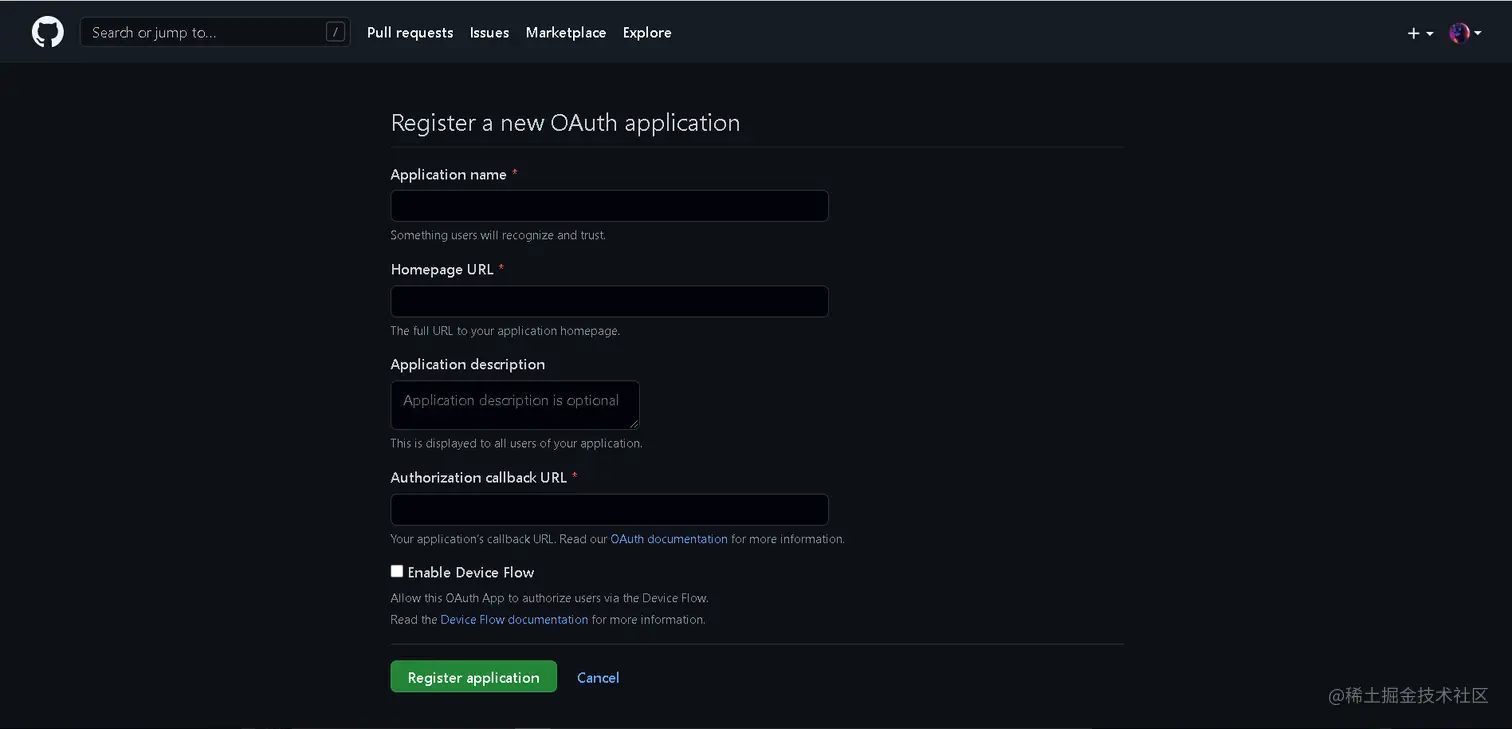The width and height of the screenshot is (1512, 729).
Task: Click 'The full URL to your application homepage.' text
Action: 505,331
